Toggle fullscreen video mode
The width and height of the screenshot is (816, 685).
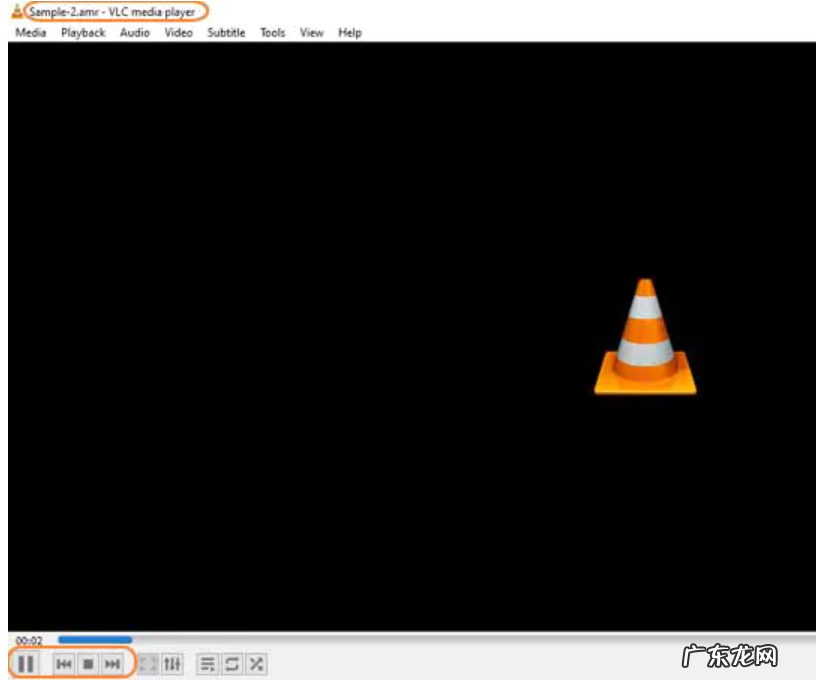pyautogui.click(x=148, y=664)
